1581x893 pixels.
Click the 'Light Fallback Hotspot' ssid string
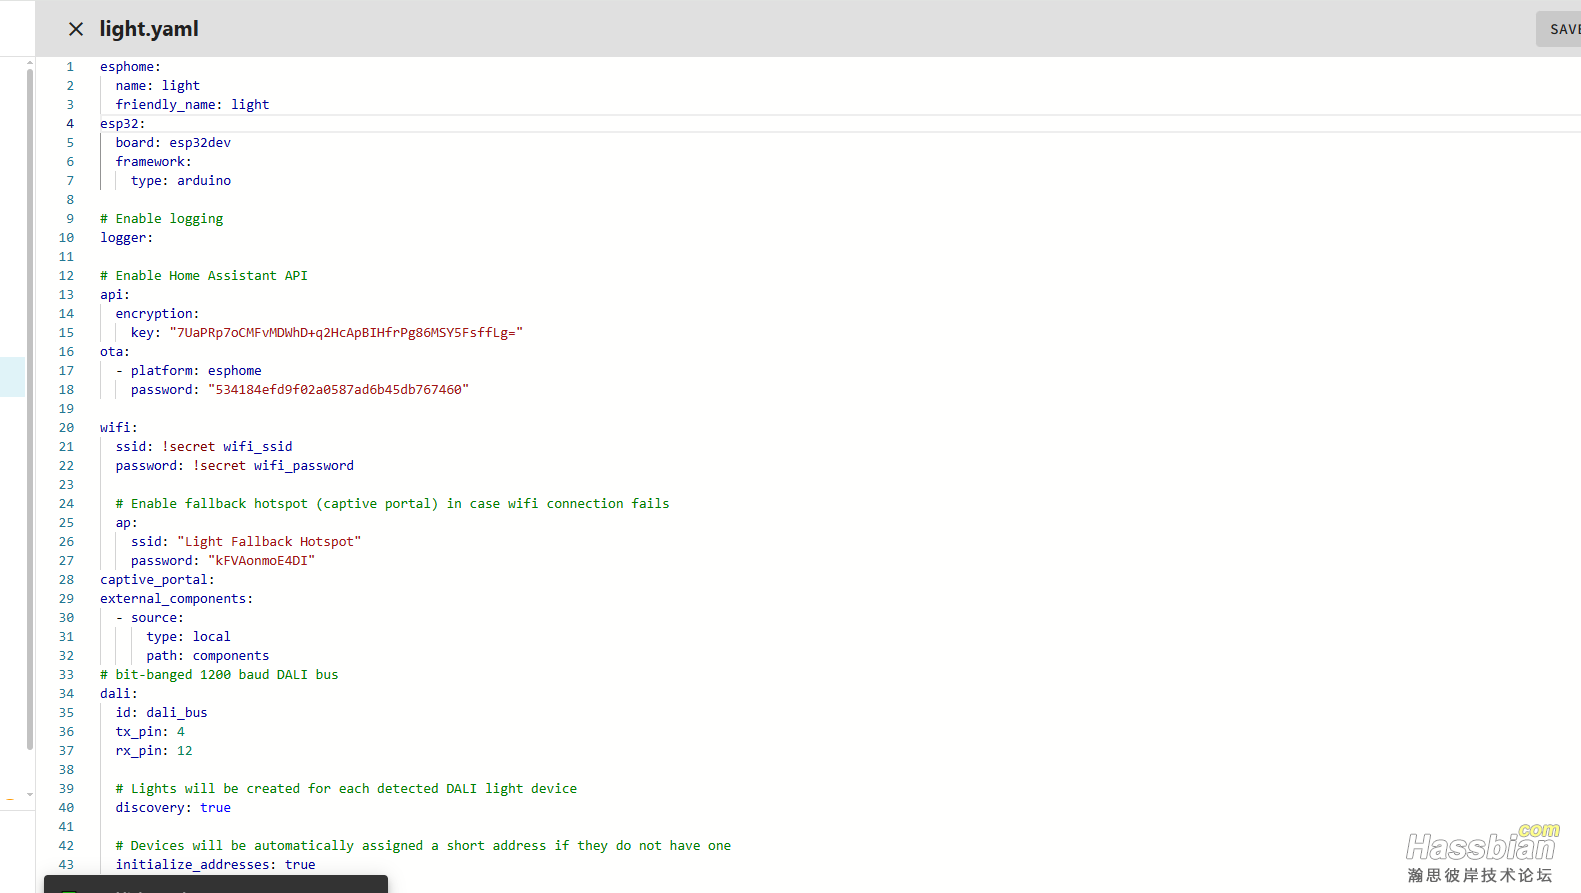(268, 542)
